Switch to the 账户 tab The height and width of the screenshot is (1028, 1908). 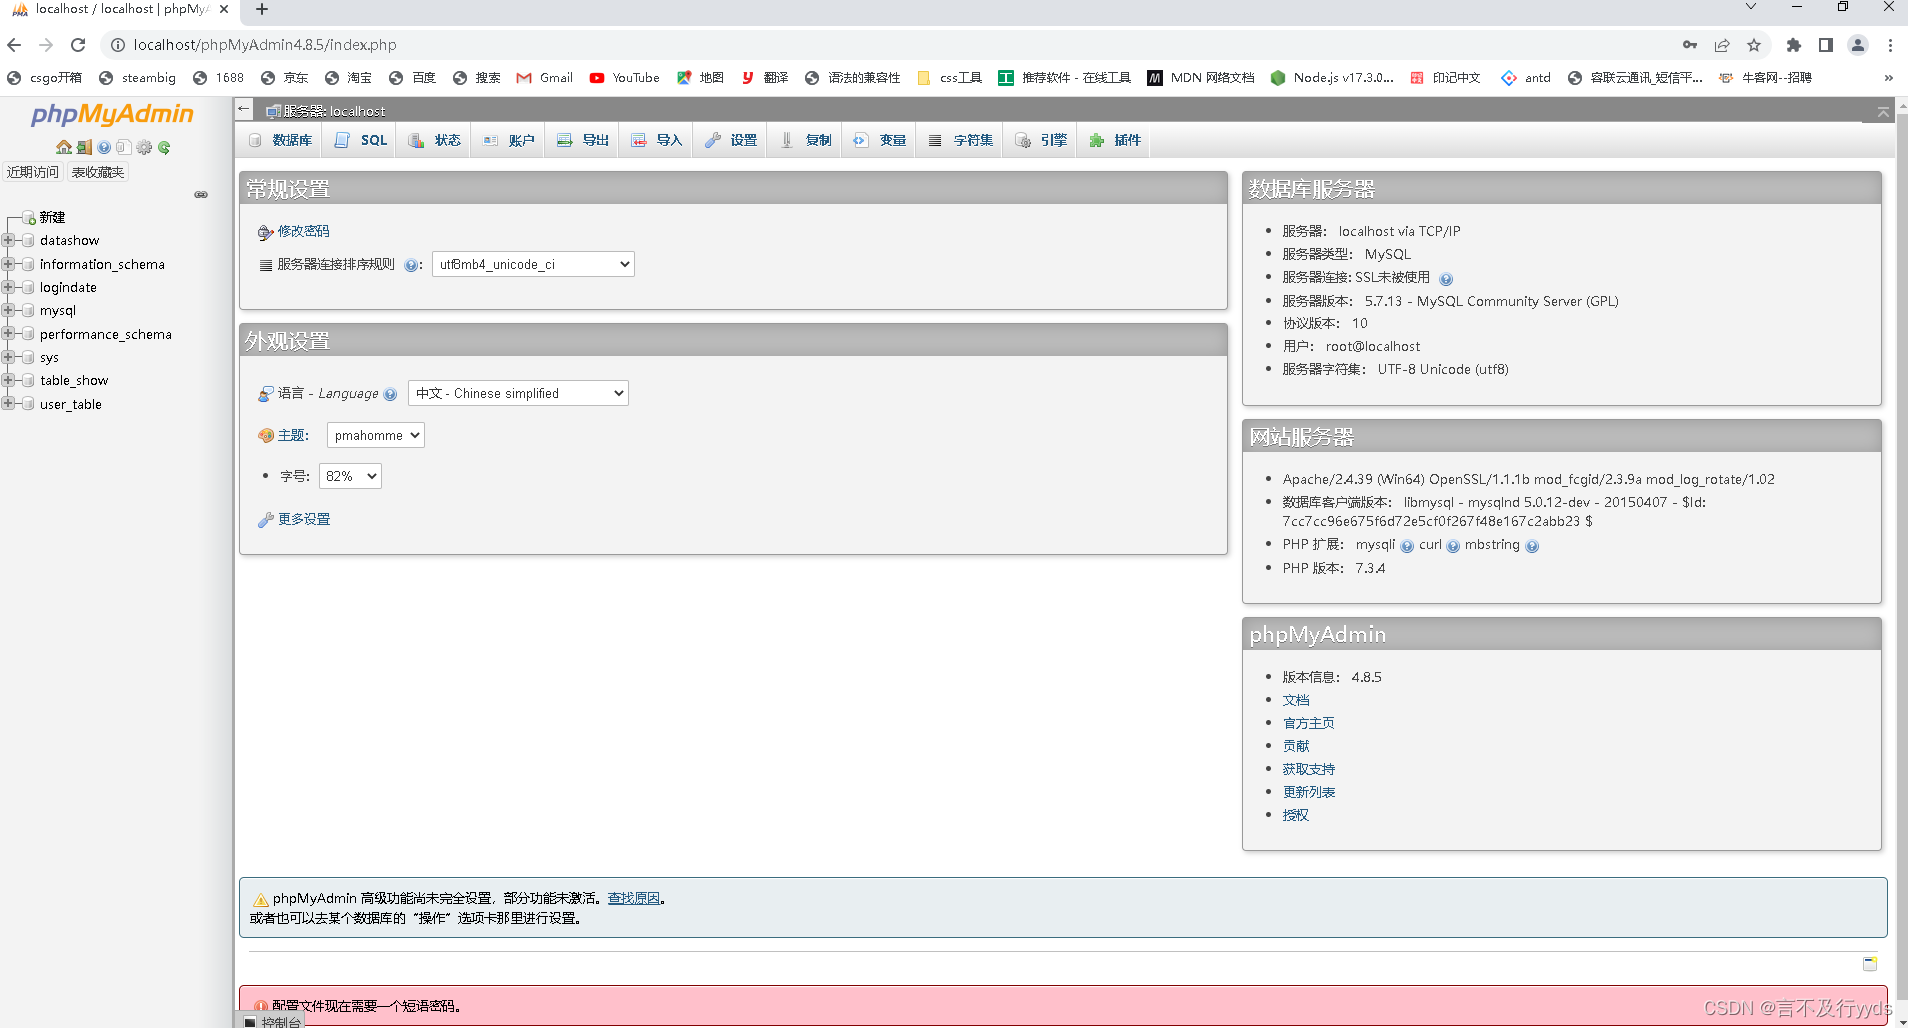tap(508, 140)
